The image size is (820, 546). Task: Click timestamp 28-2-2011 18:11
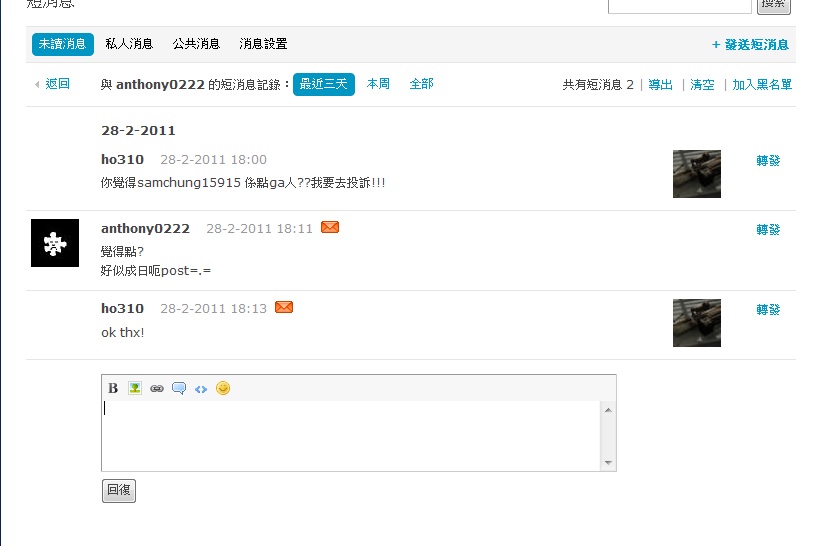click(259, 229)
